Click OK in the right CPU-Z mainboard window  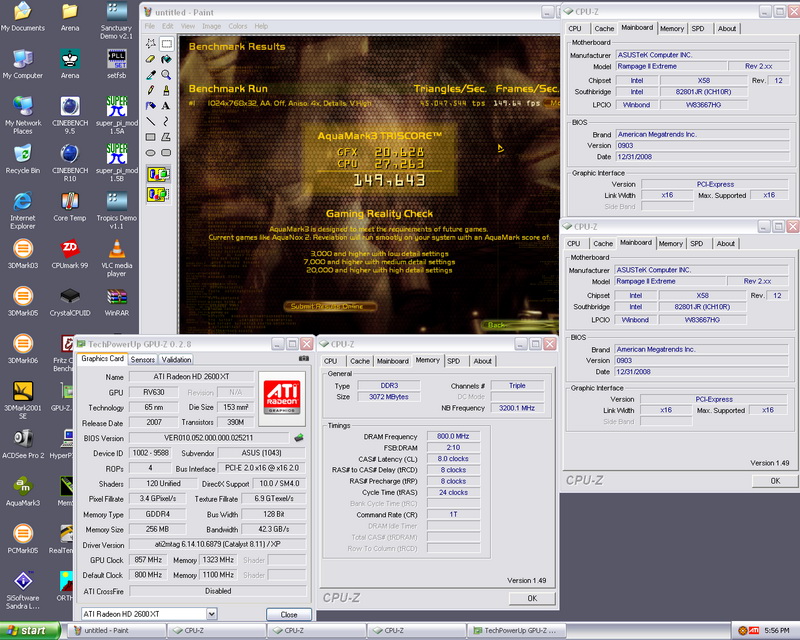coord(774,480)
